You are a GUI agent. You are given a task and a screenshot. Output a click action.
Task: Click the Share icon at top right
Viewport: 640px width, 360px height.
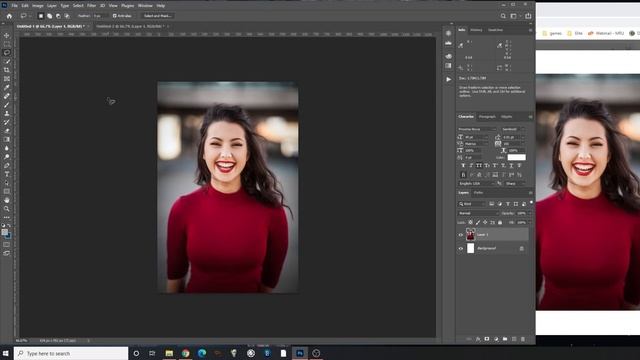click(528, 16)
